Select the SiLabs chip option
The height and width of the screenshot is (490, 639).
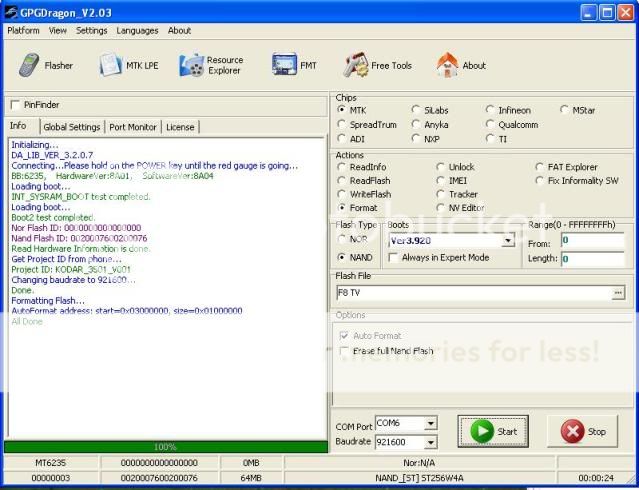point(415,110)
